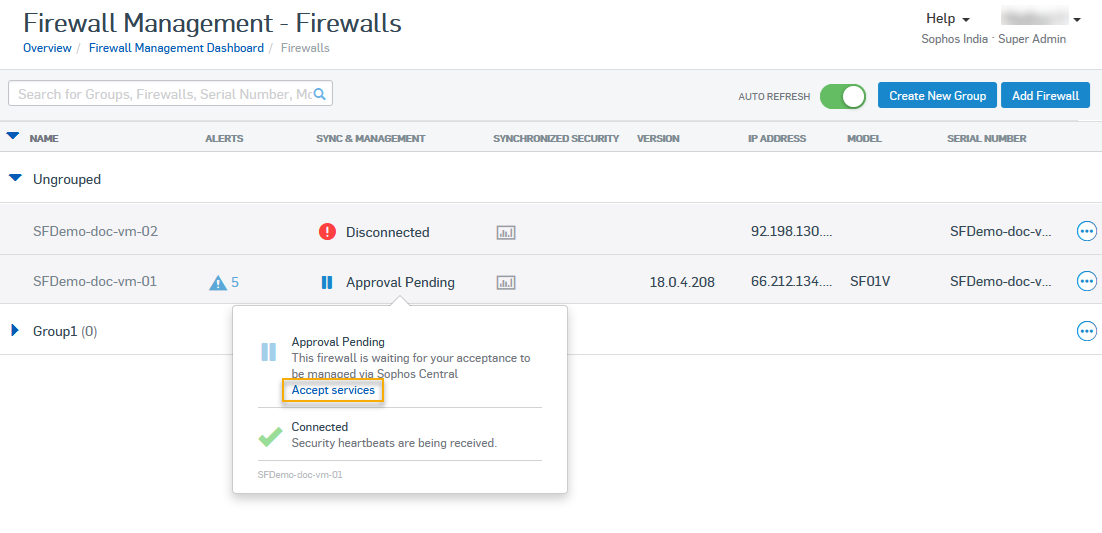Open synchronized security report icon for SFDemo-doc-vm-01
The image size is (1102, 533).
click(x=506, y=283)
